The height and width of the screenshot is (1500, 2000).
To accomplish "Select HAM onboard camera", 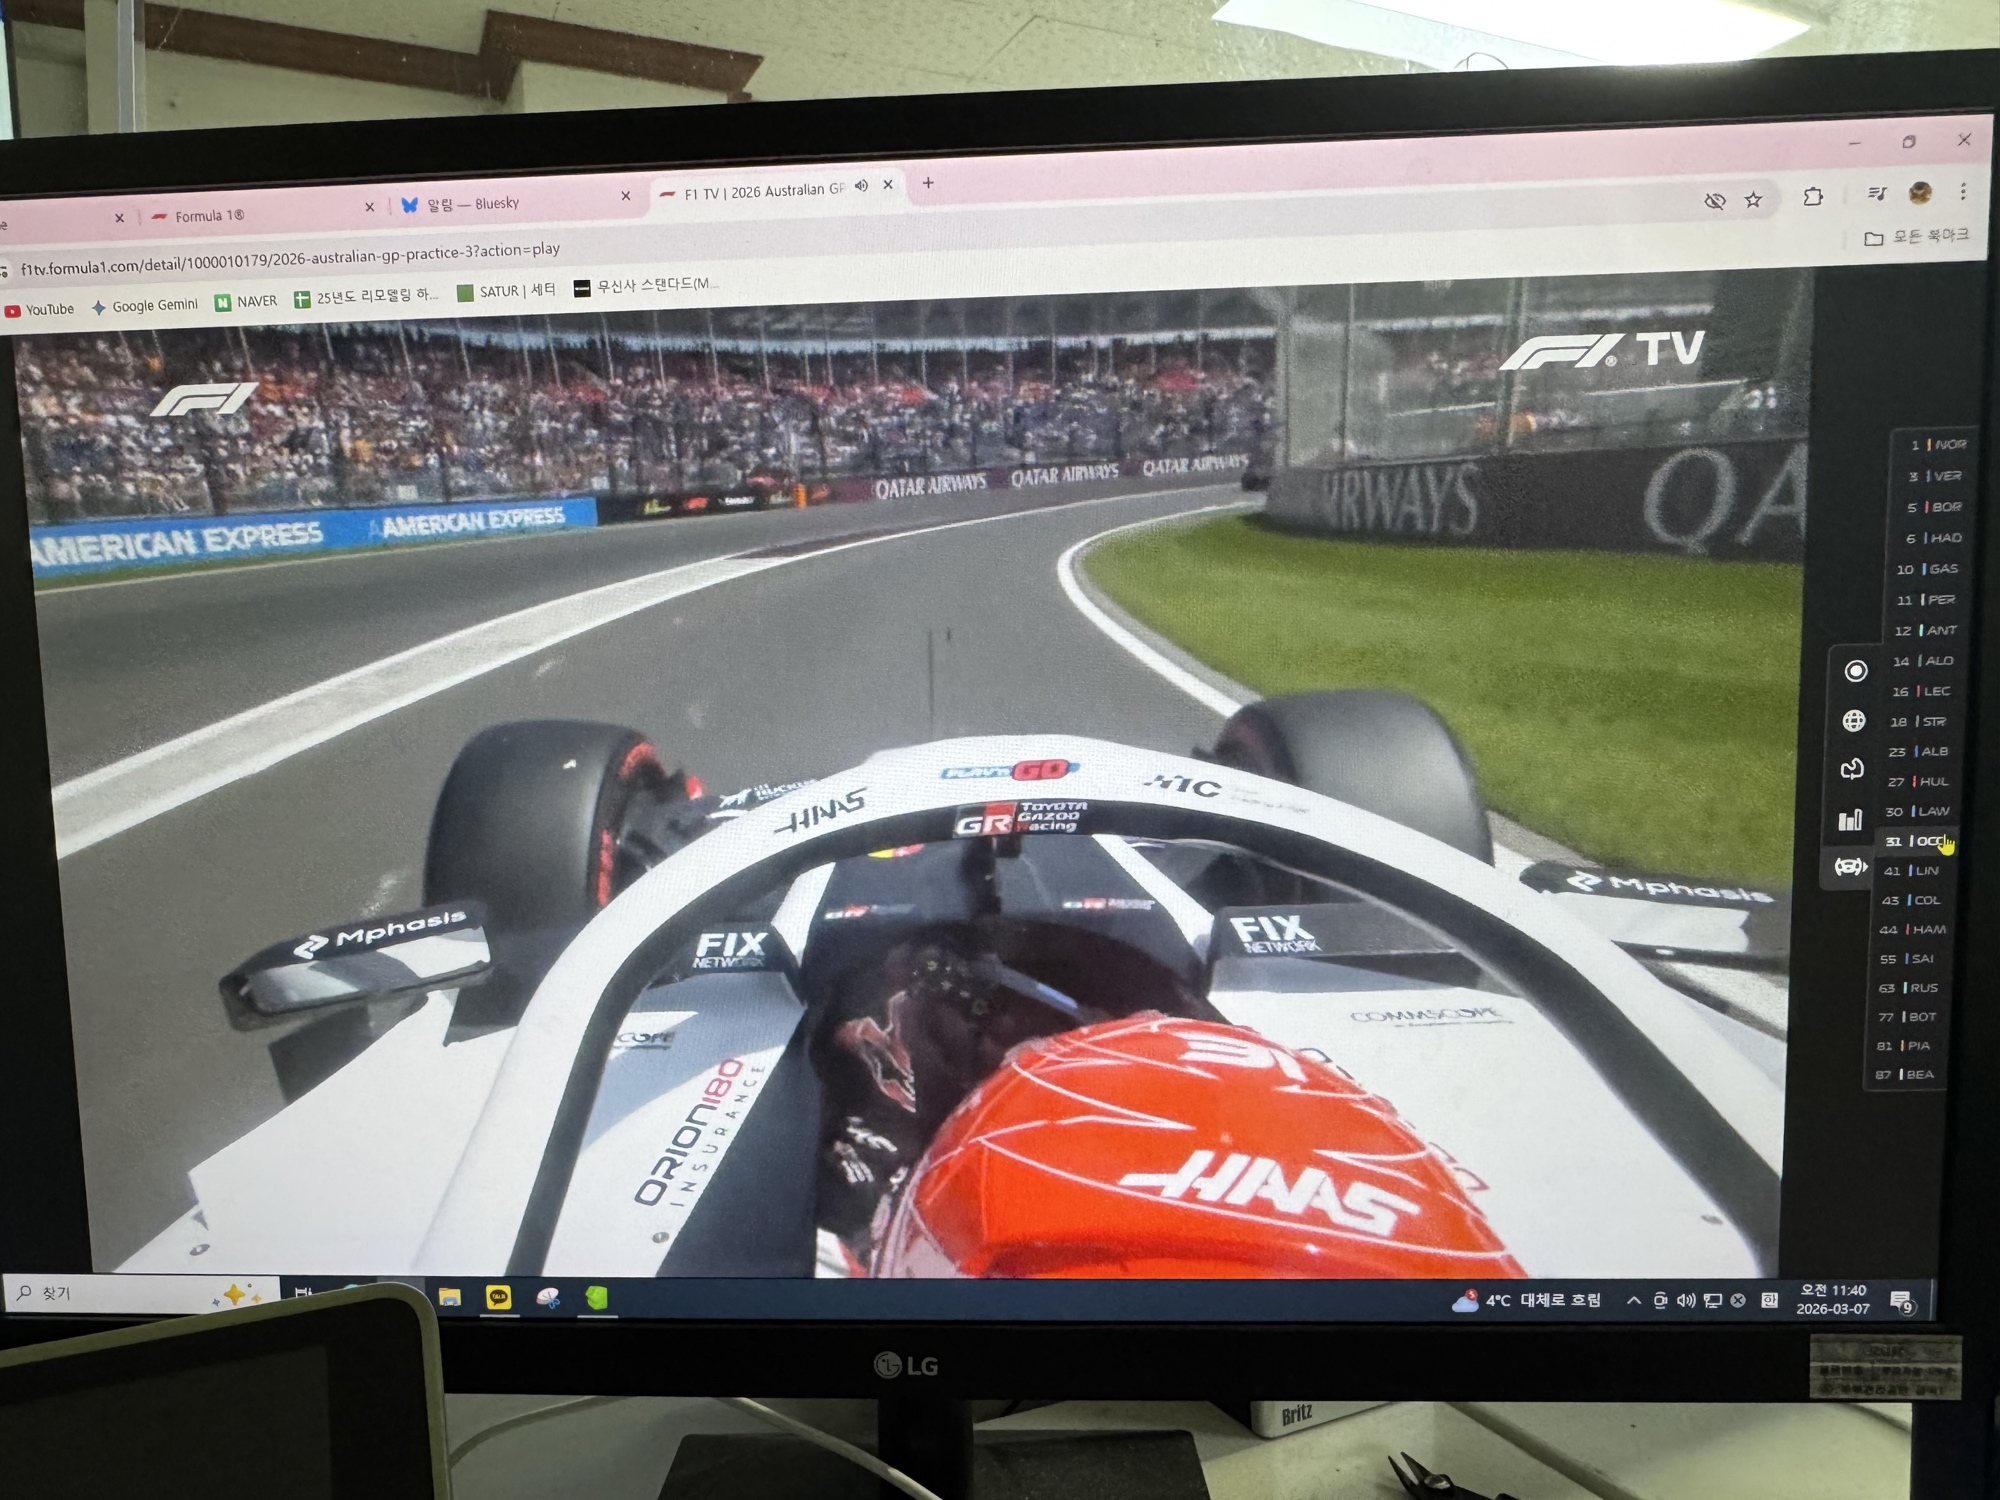I will (1918, 929).
